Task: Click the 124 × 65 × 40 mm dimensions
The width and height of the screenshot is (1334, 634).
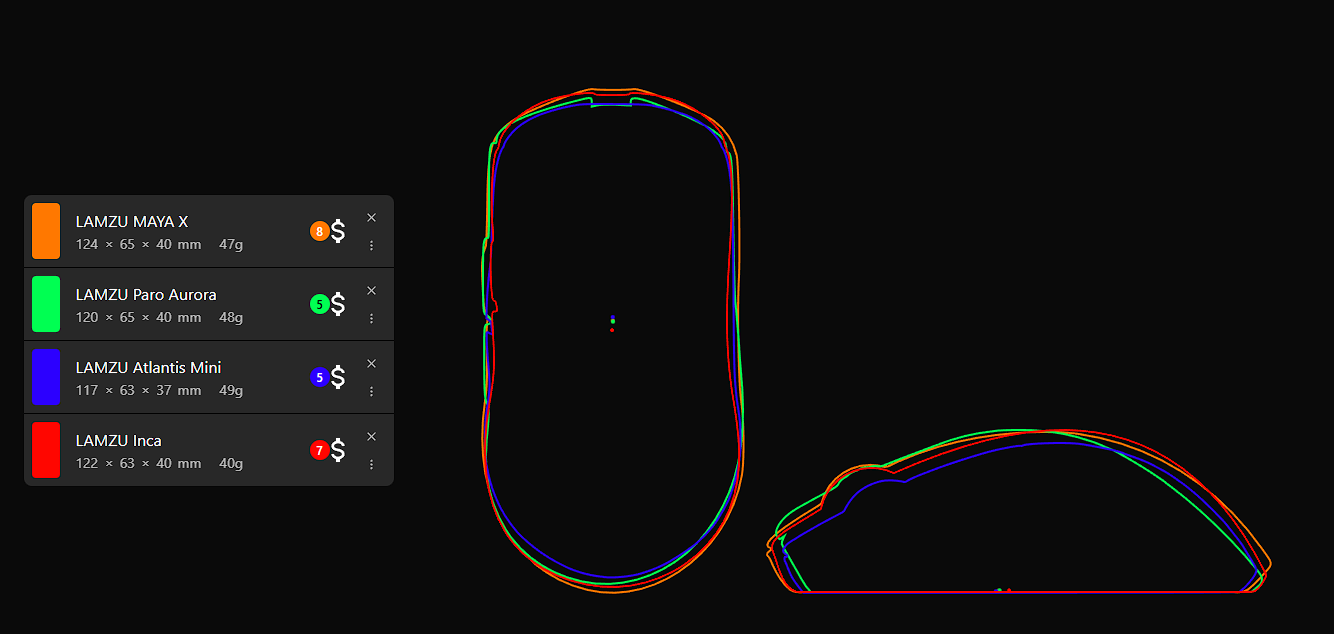Action: (139, 245)
